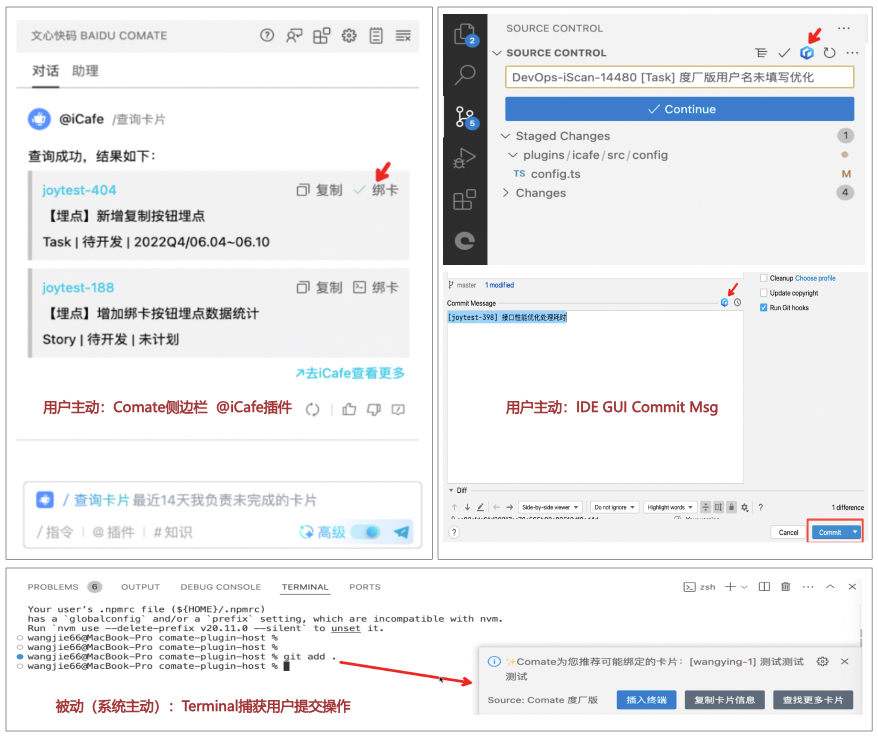
Task: Open the Do not ignore dropdown
Action: tap(615, 507)
